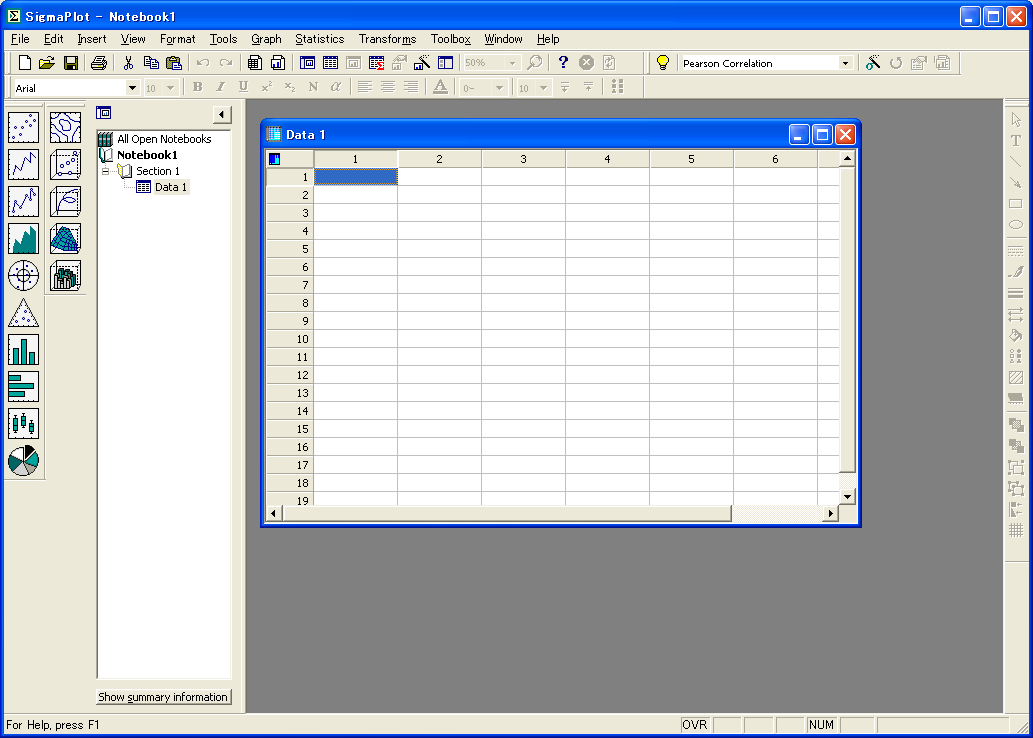This screenshot has width=1033, height=738.
Task: Open the Graph menu
Action: pos(266,39)
